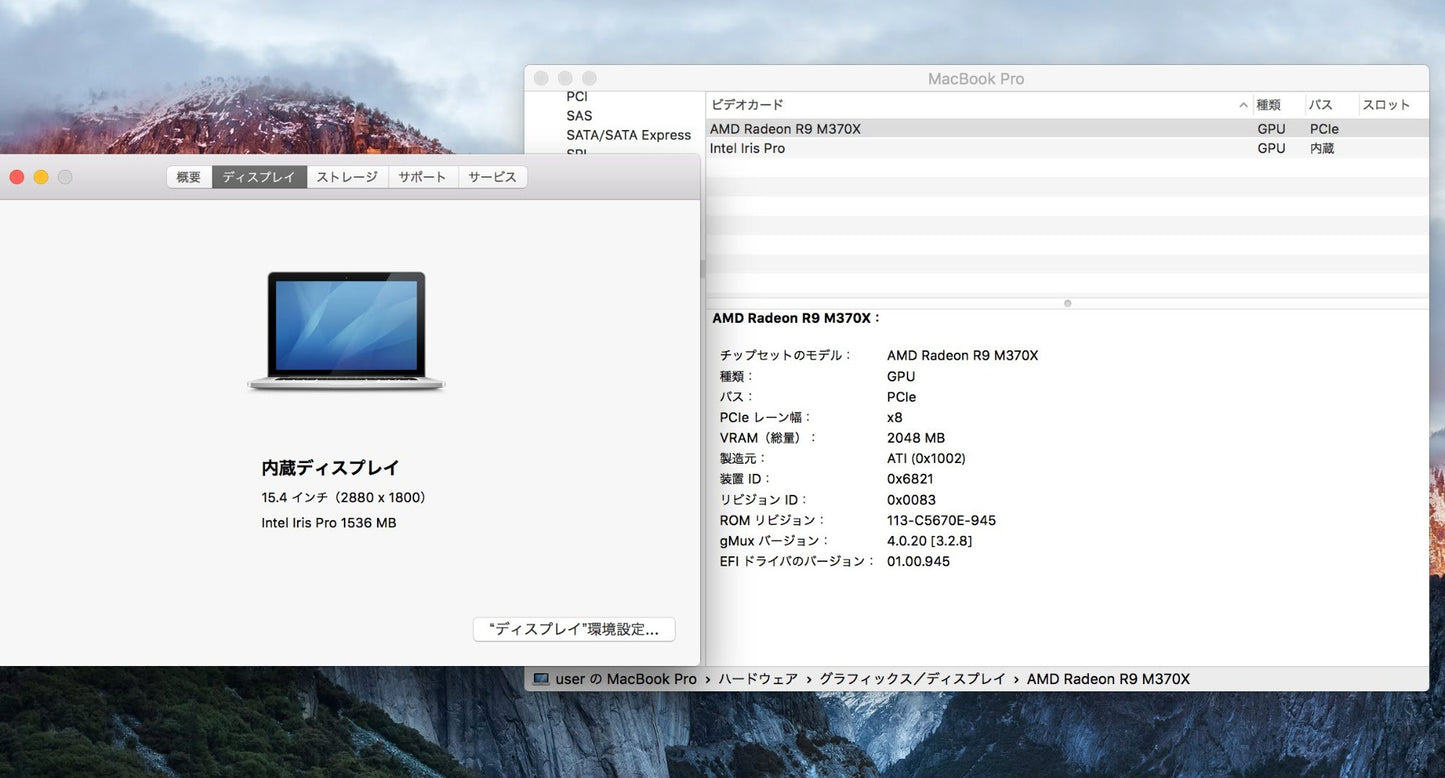Open the サポート tab
This screenshot has width=1445, height=778.
coord(422,177)
